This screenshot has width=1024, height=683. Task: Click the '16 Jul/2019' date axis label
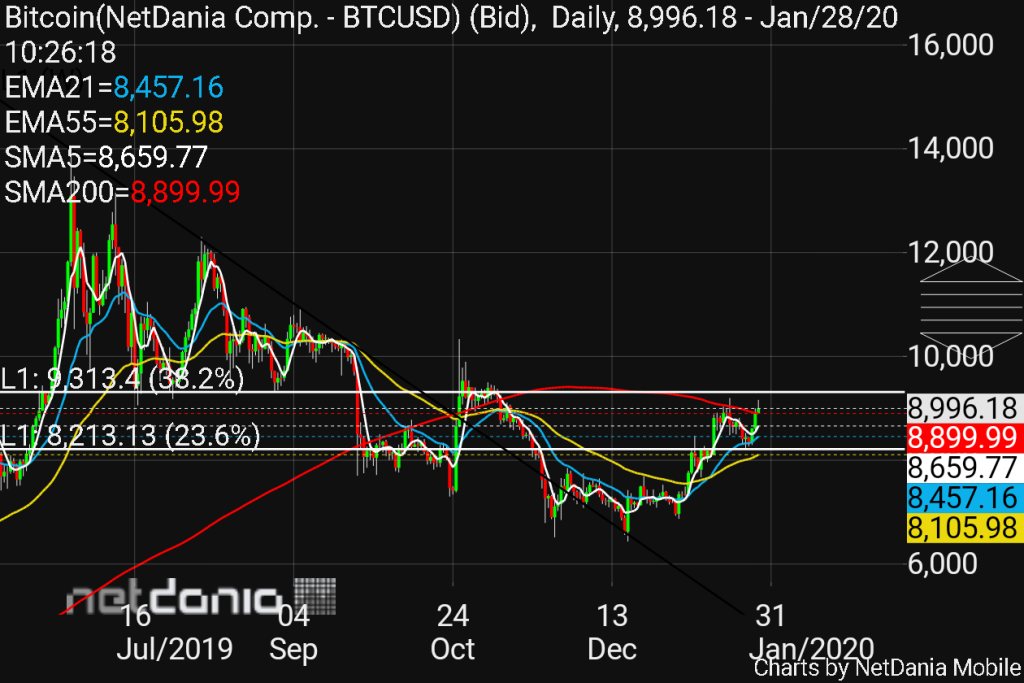(x=174, y=632)
